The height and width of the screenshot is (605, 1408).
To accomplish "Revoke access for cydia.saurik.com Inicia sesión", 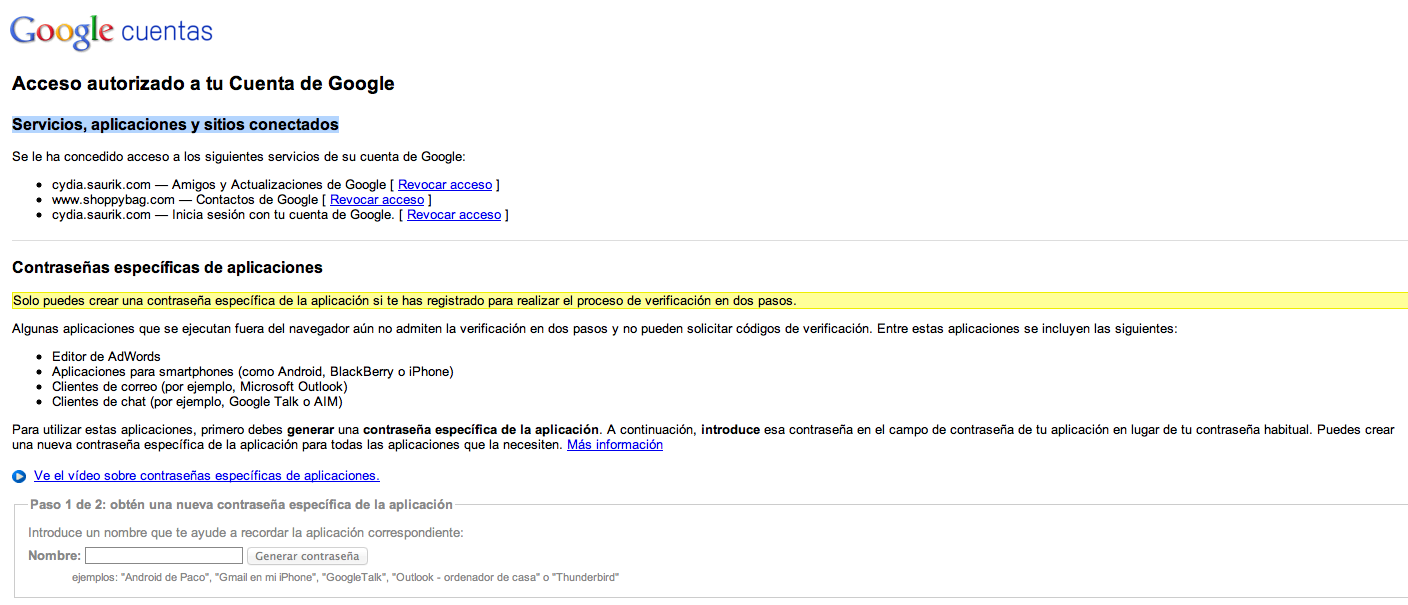I will (x=454, y=214).
